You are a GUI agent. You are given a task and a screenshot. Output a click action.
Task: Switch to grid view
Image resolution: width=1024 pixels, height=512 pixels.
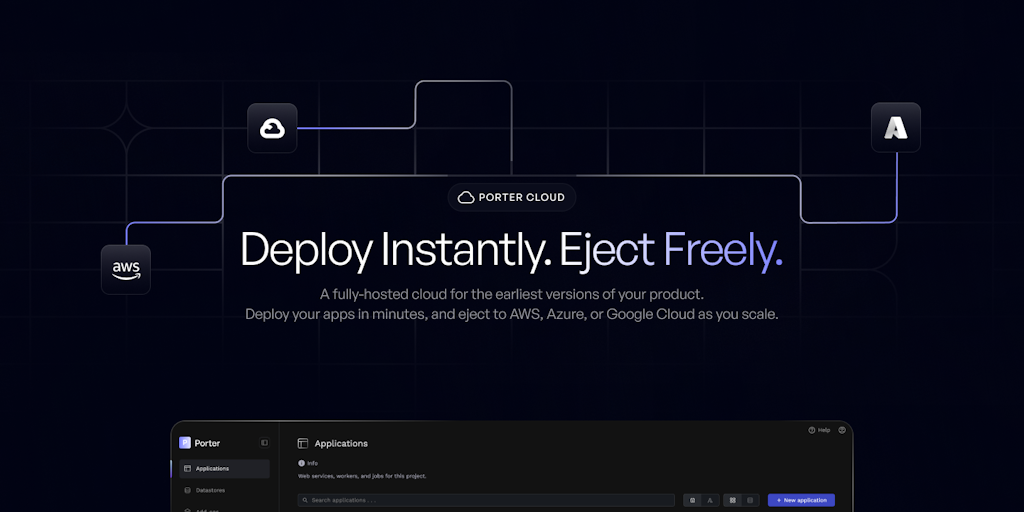pyautogui.click(x=733, y=500)
